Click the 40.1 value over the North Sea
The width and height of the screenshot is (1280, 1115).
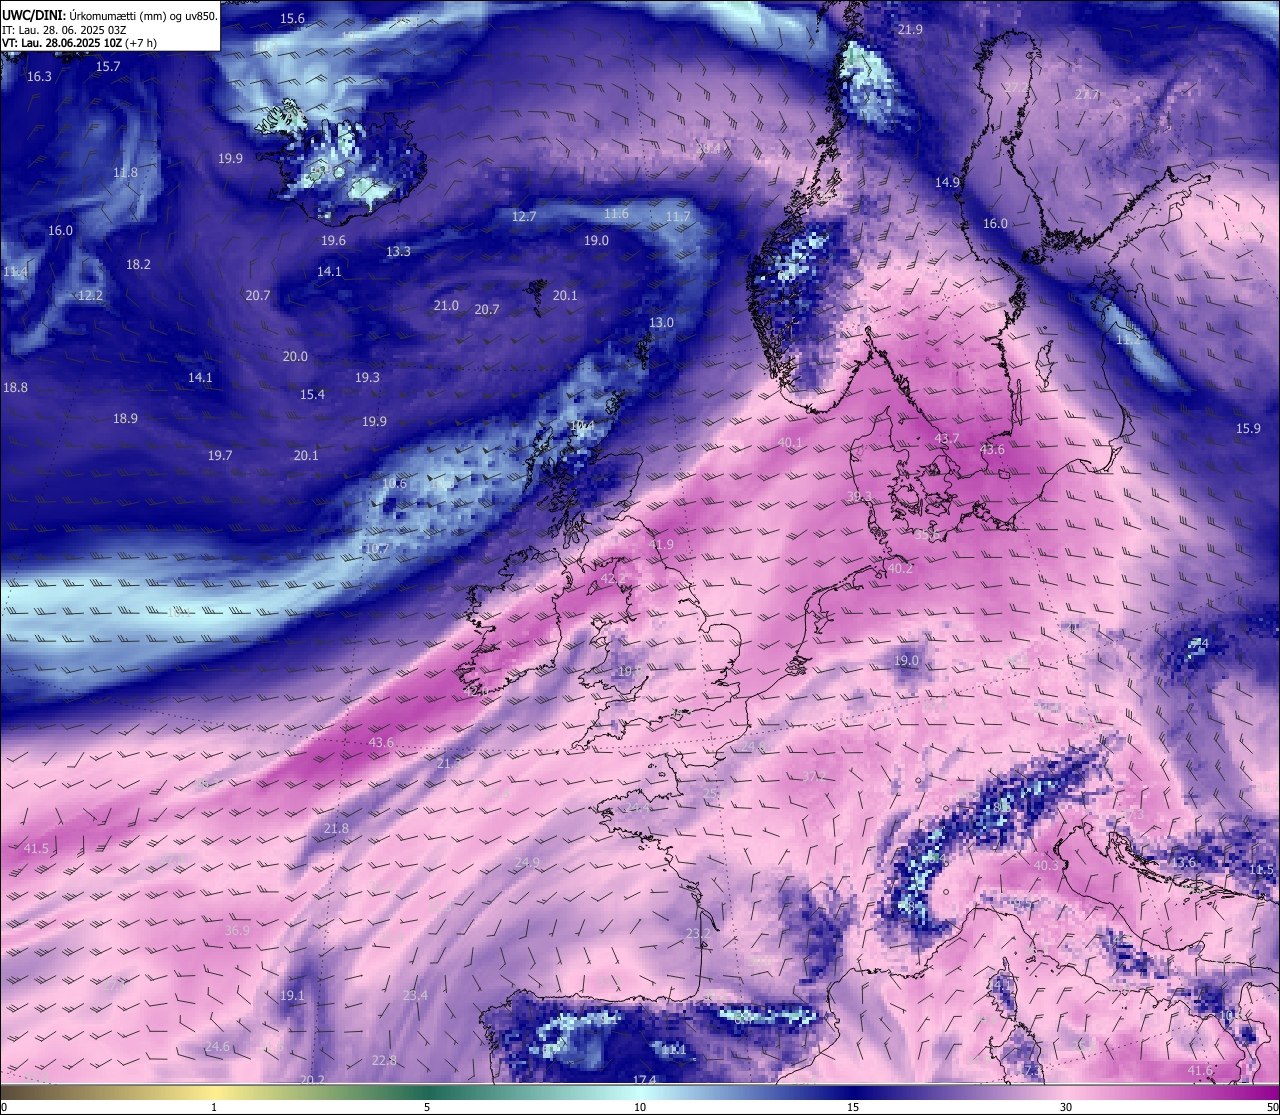[x=789, y=442]
